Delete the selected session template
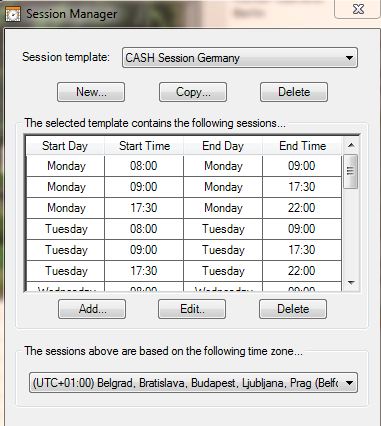 pos(294,92)
